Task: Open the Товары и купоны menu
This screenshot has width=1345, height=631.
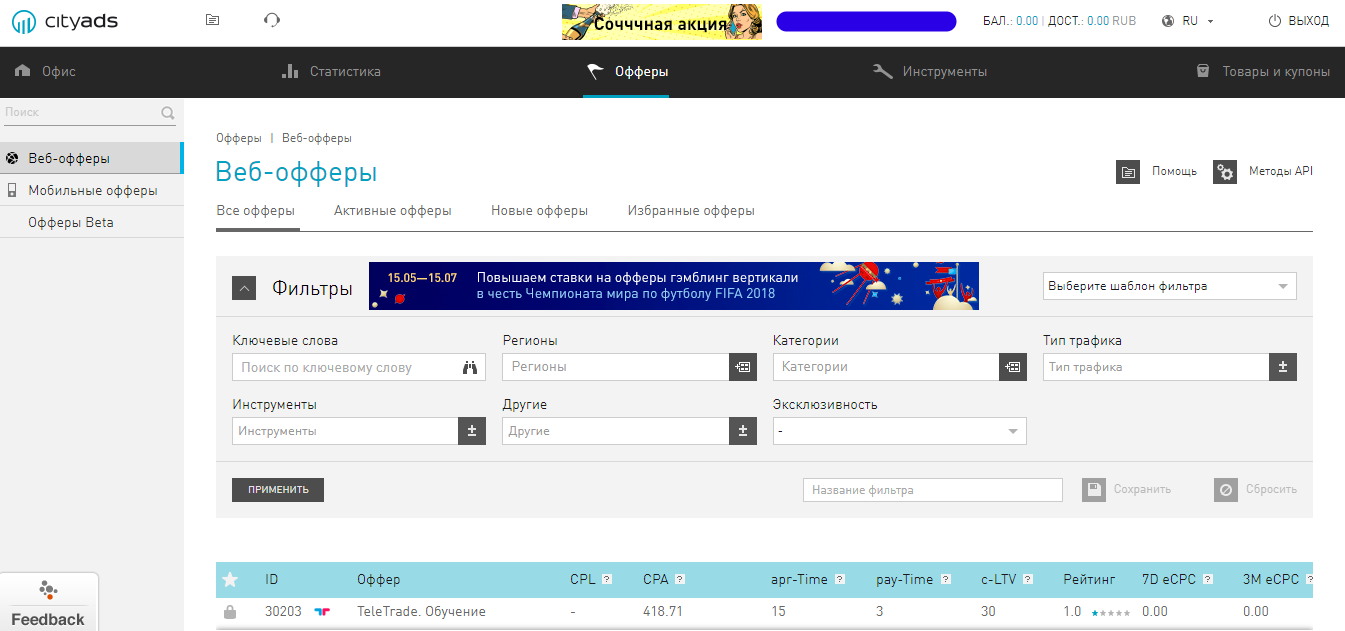Action: pyautogui.click(x=1263, y=72)
